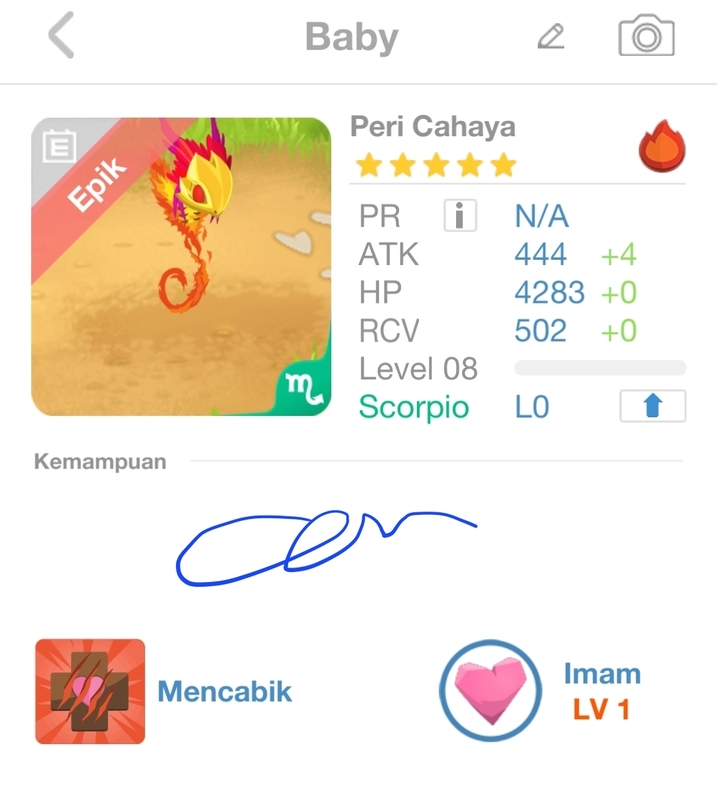Tap the Imam LV 1 label
Viewport: 717px width, 800px height.
point(602,691)
